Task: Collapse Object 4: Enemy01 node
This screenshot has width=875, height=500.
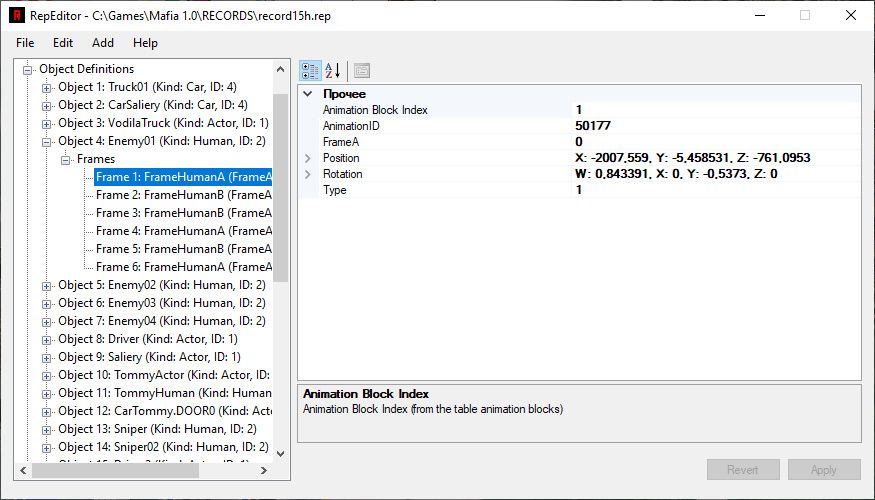Action: [46, 142]
